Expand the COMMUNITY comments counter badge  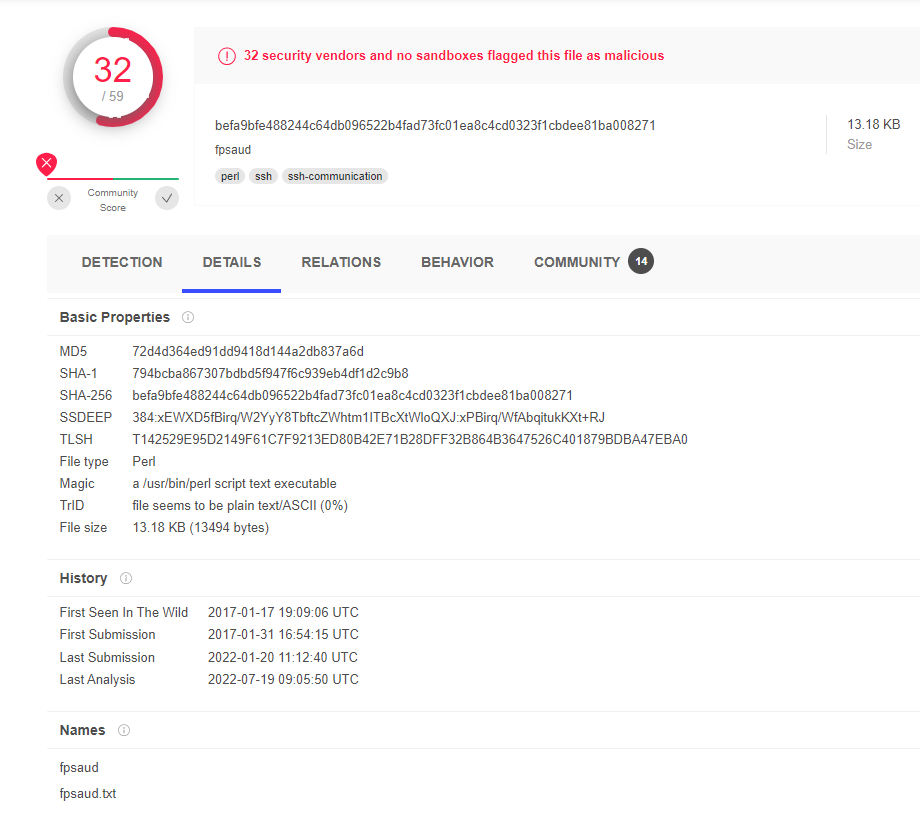tap(640, 260)
